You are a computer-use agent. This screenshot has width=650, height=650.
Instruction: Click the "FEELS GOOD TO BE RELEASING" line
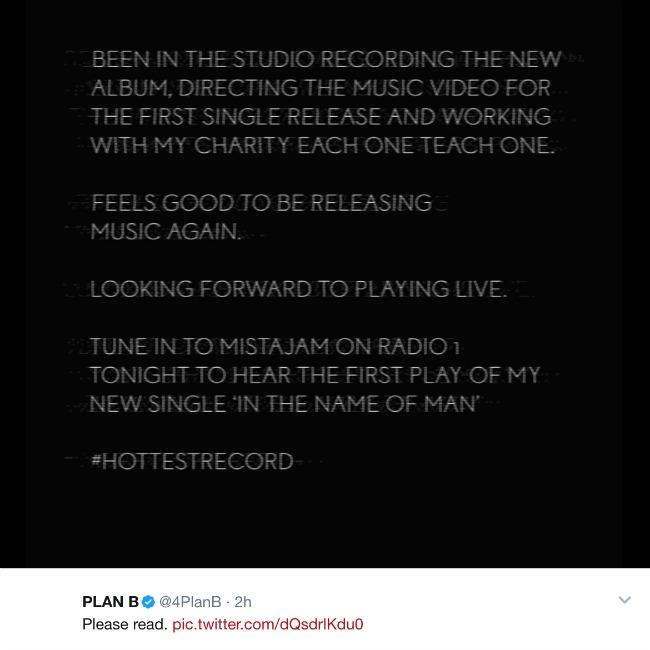[261, 203]
